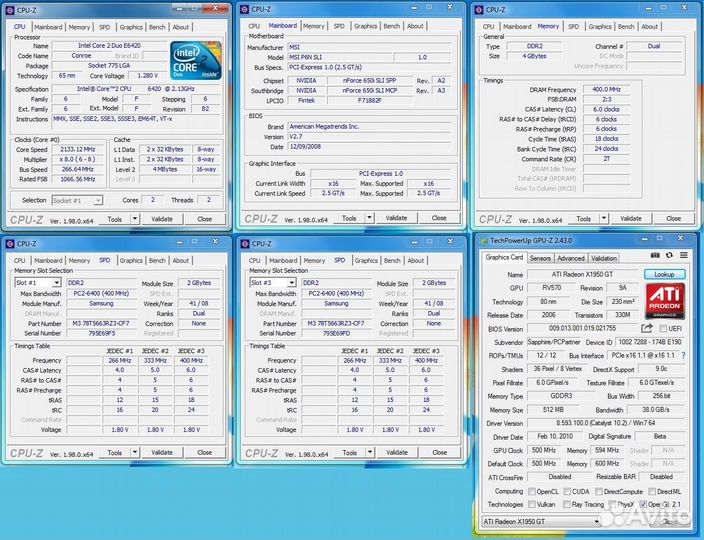
Task: Click the GPU-Z title bar app icon
Action: [x=484, y=241]
